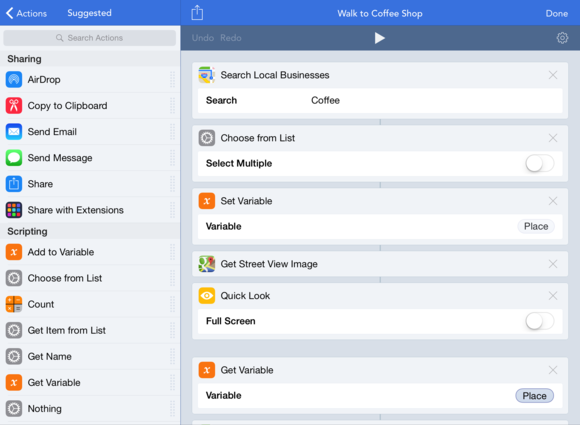The image size is (580, 425).
Task: Open the Place variable picker in Set Variable
Action: coord(536,226)
